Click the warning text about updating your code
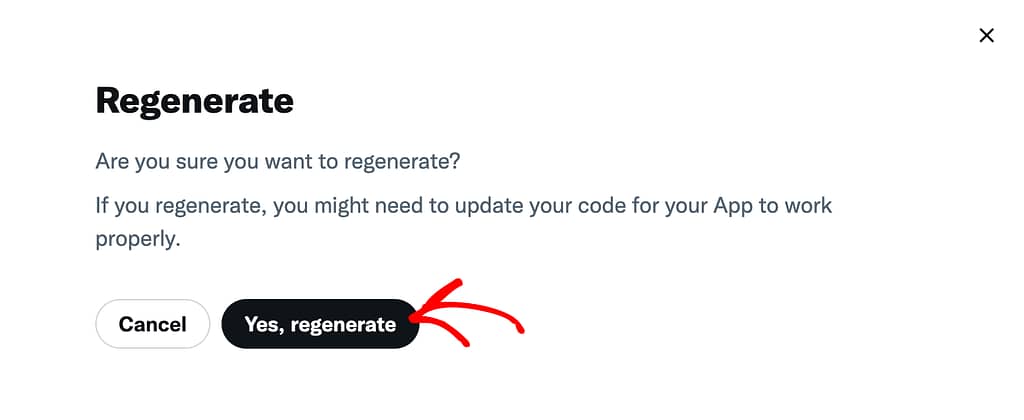Viewport: 1024px width, 420px height. [x=464, y=222]
